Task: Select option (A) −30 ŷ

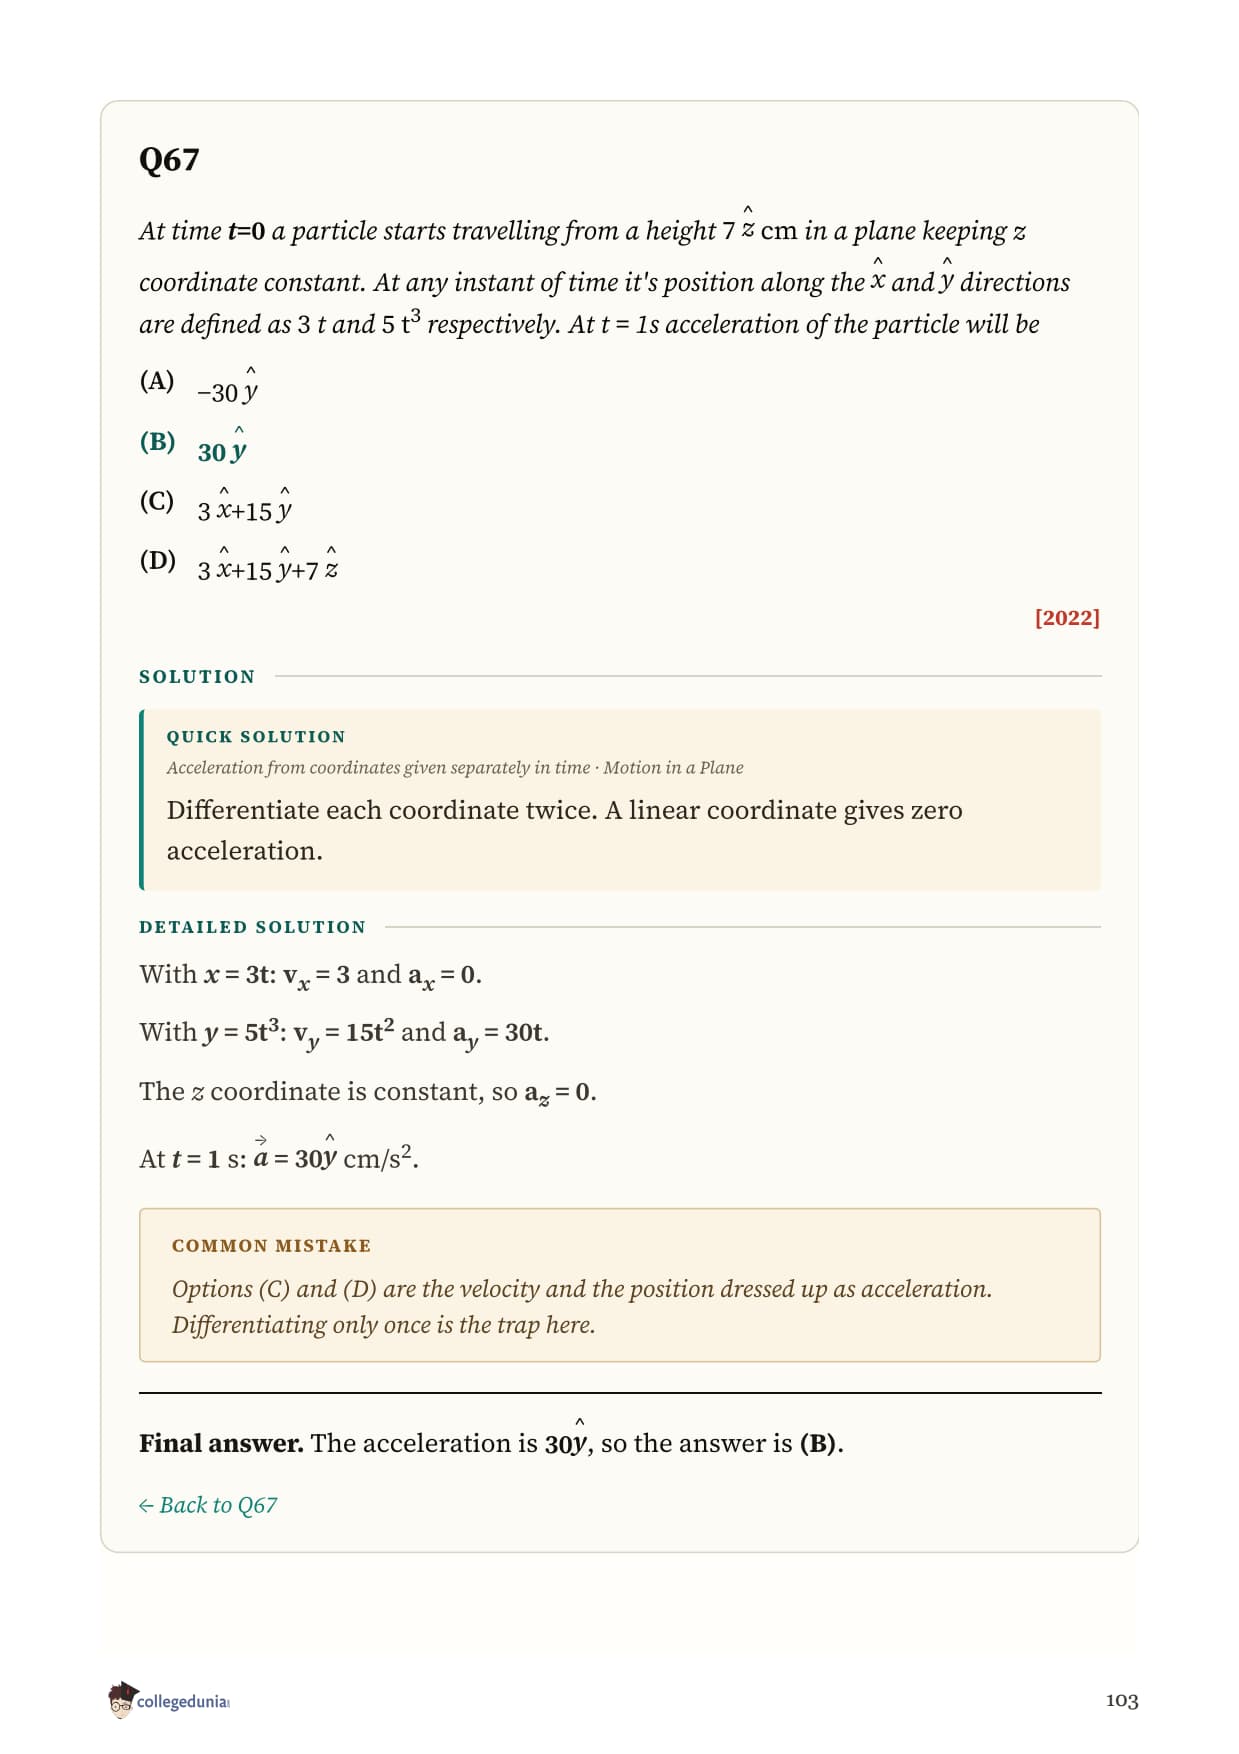Action: pos(199,384)
